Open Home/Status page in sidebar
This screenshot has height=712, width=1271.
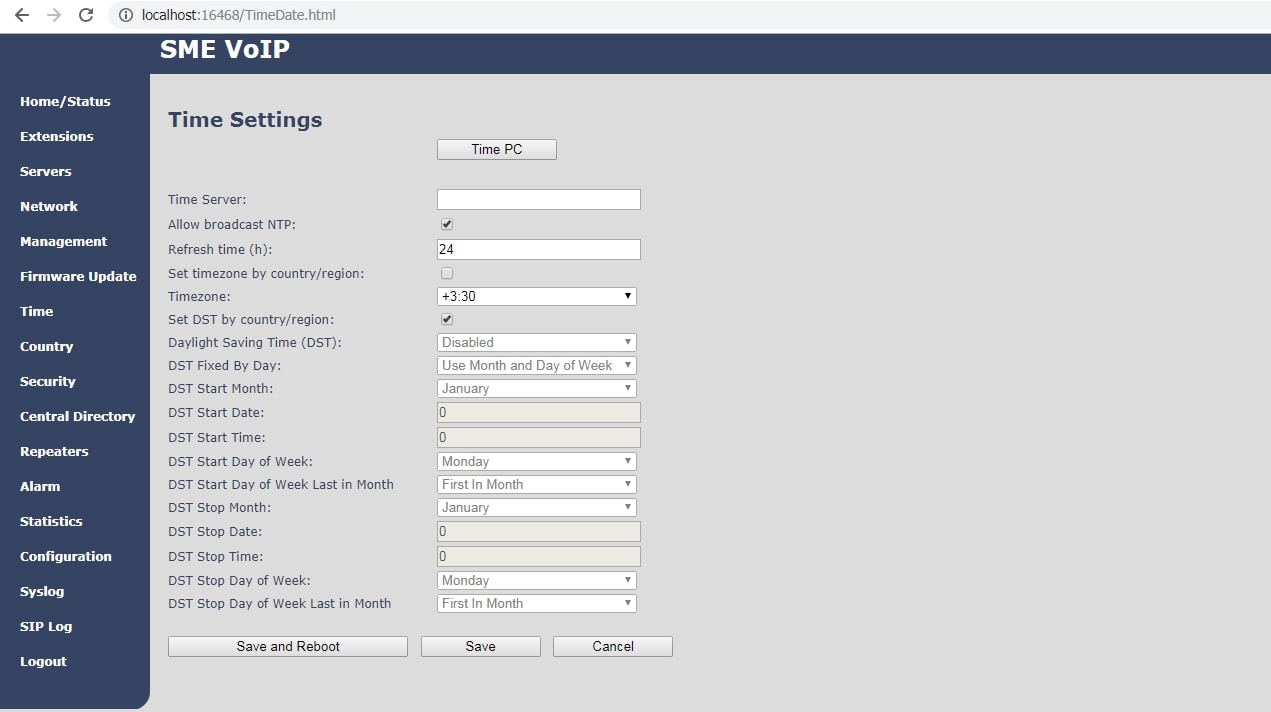(x=65, y=101)
